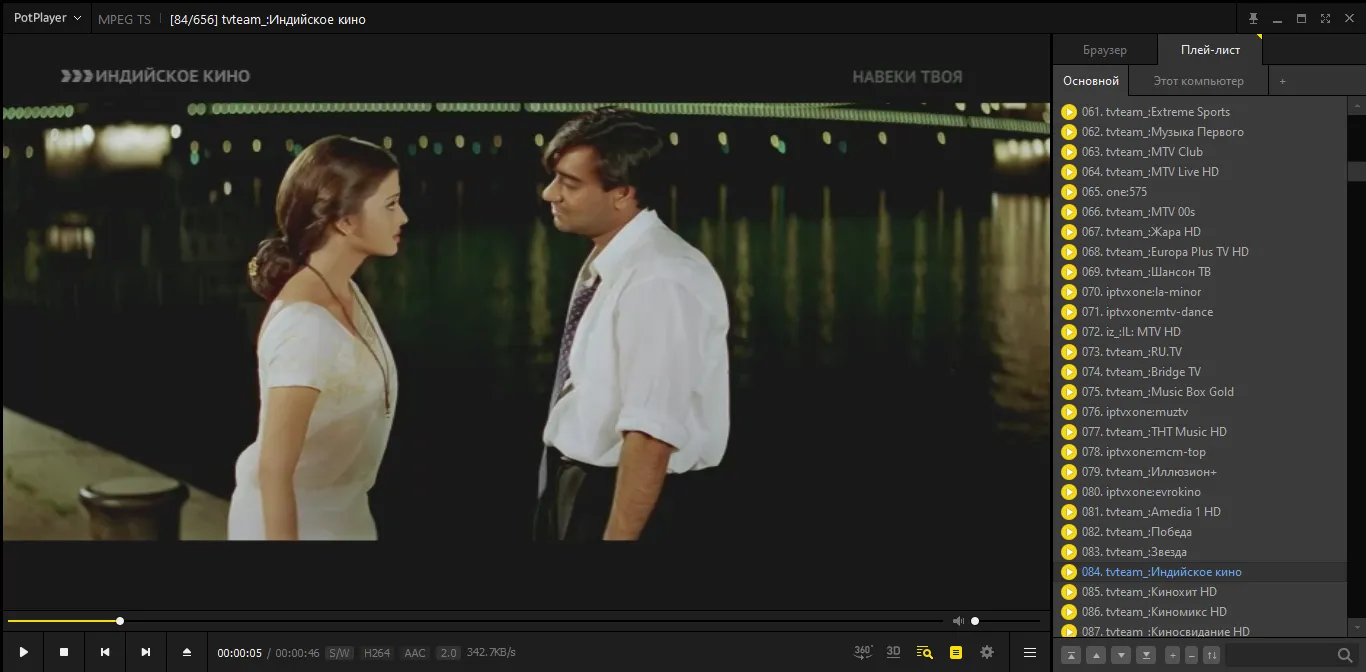Toggle 360 degree video mode
1366x672 pixels.
(x=863, y=652)
